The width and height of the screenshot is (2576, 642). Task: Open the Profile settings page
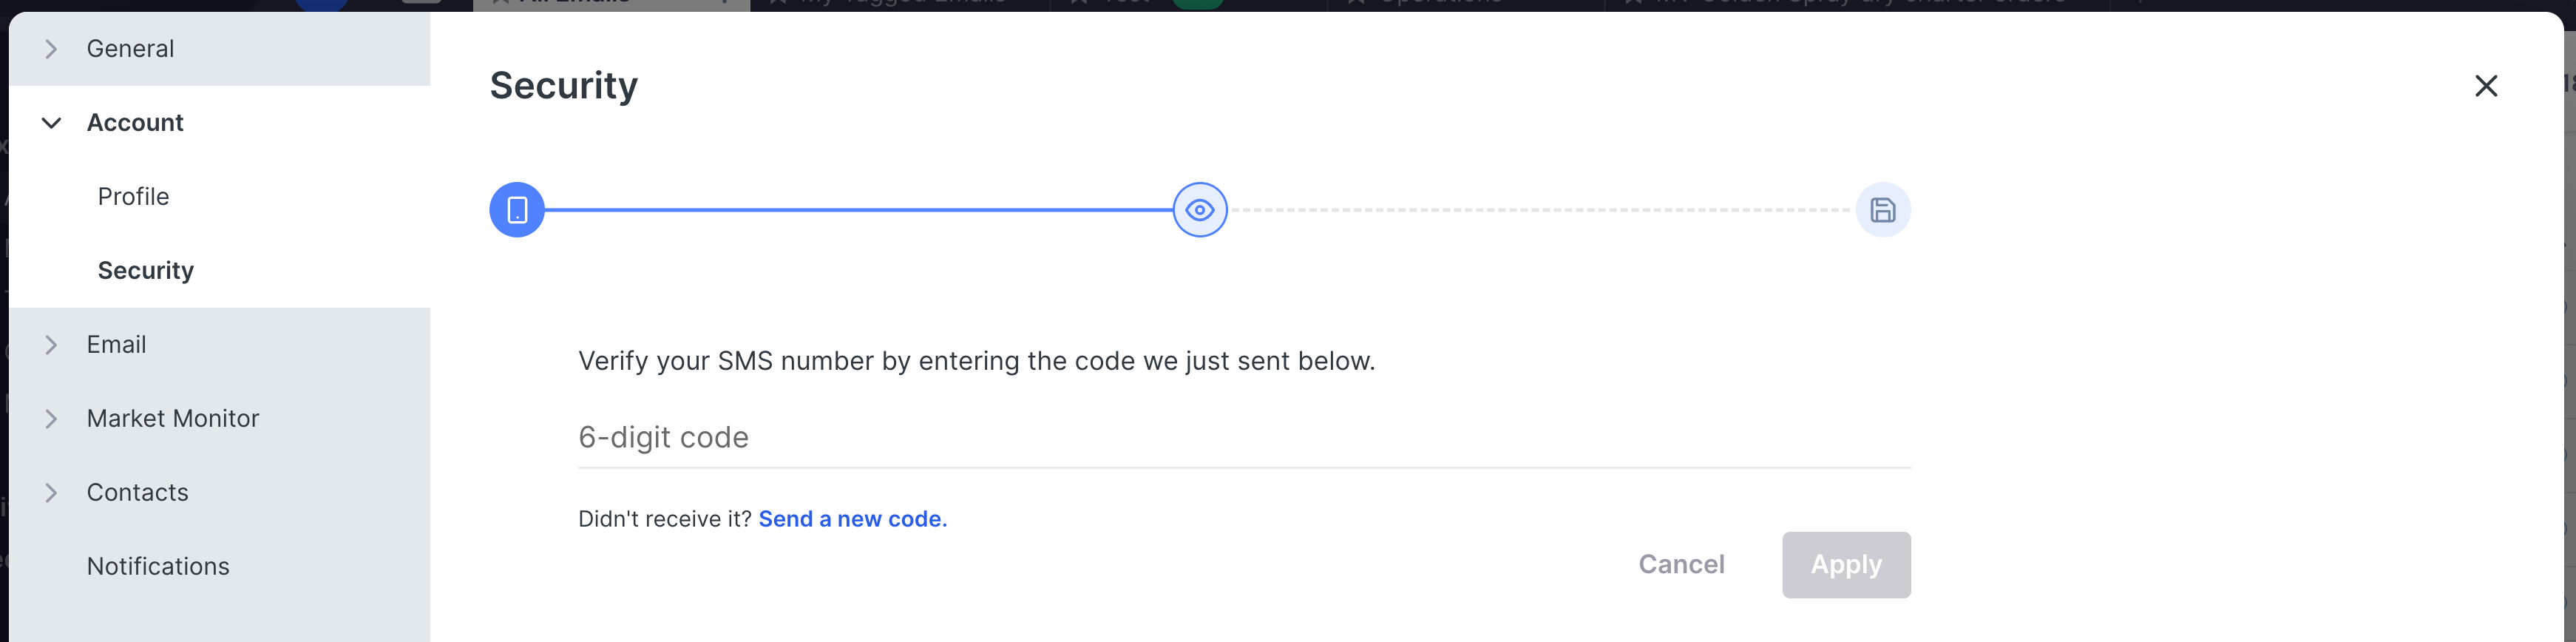(x=133, y=197)
